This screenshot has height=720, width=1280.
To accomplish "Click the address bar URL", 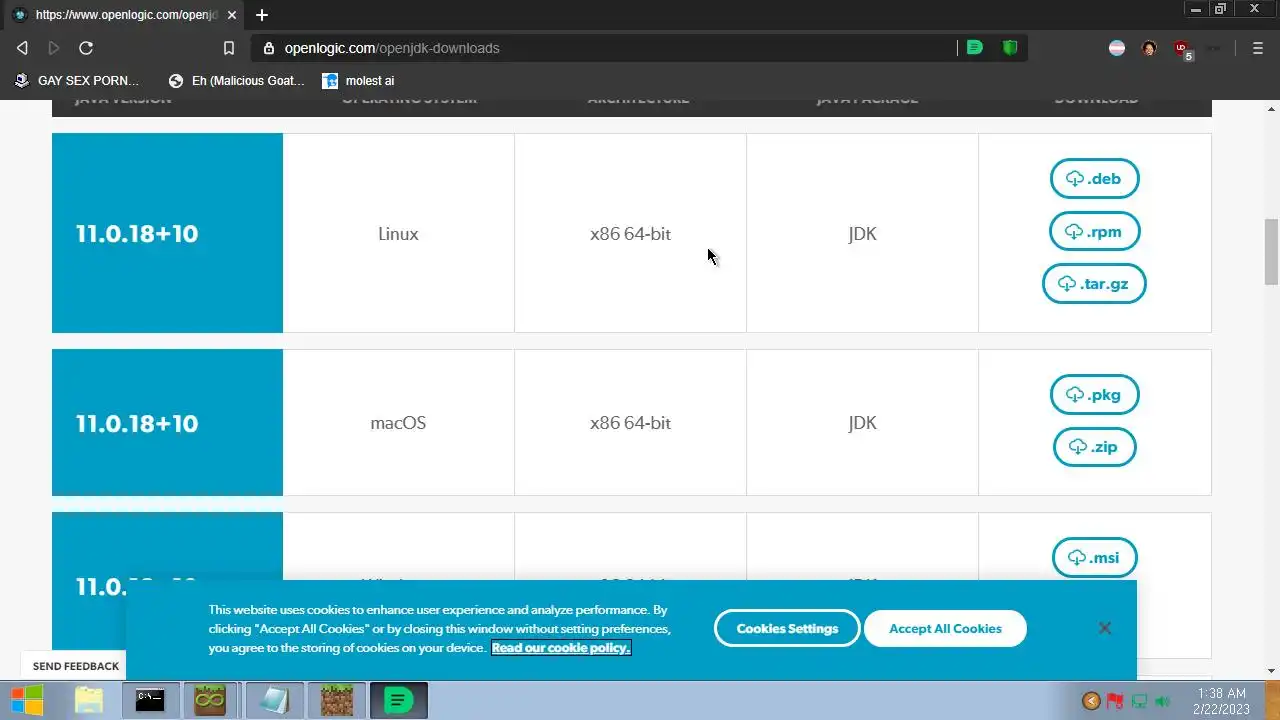I will (392, 48).
